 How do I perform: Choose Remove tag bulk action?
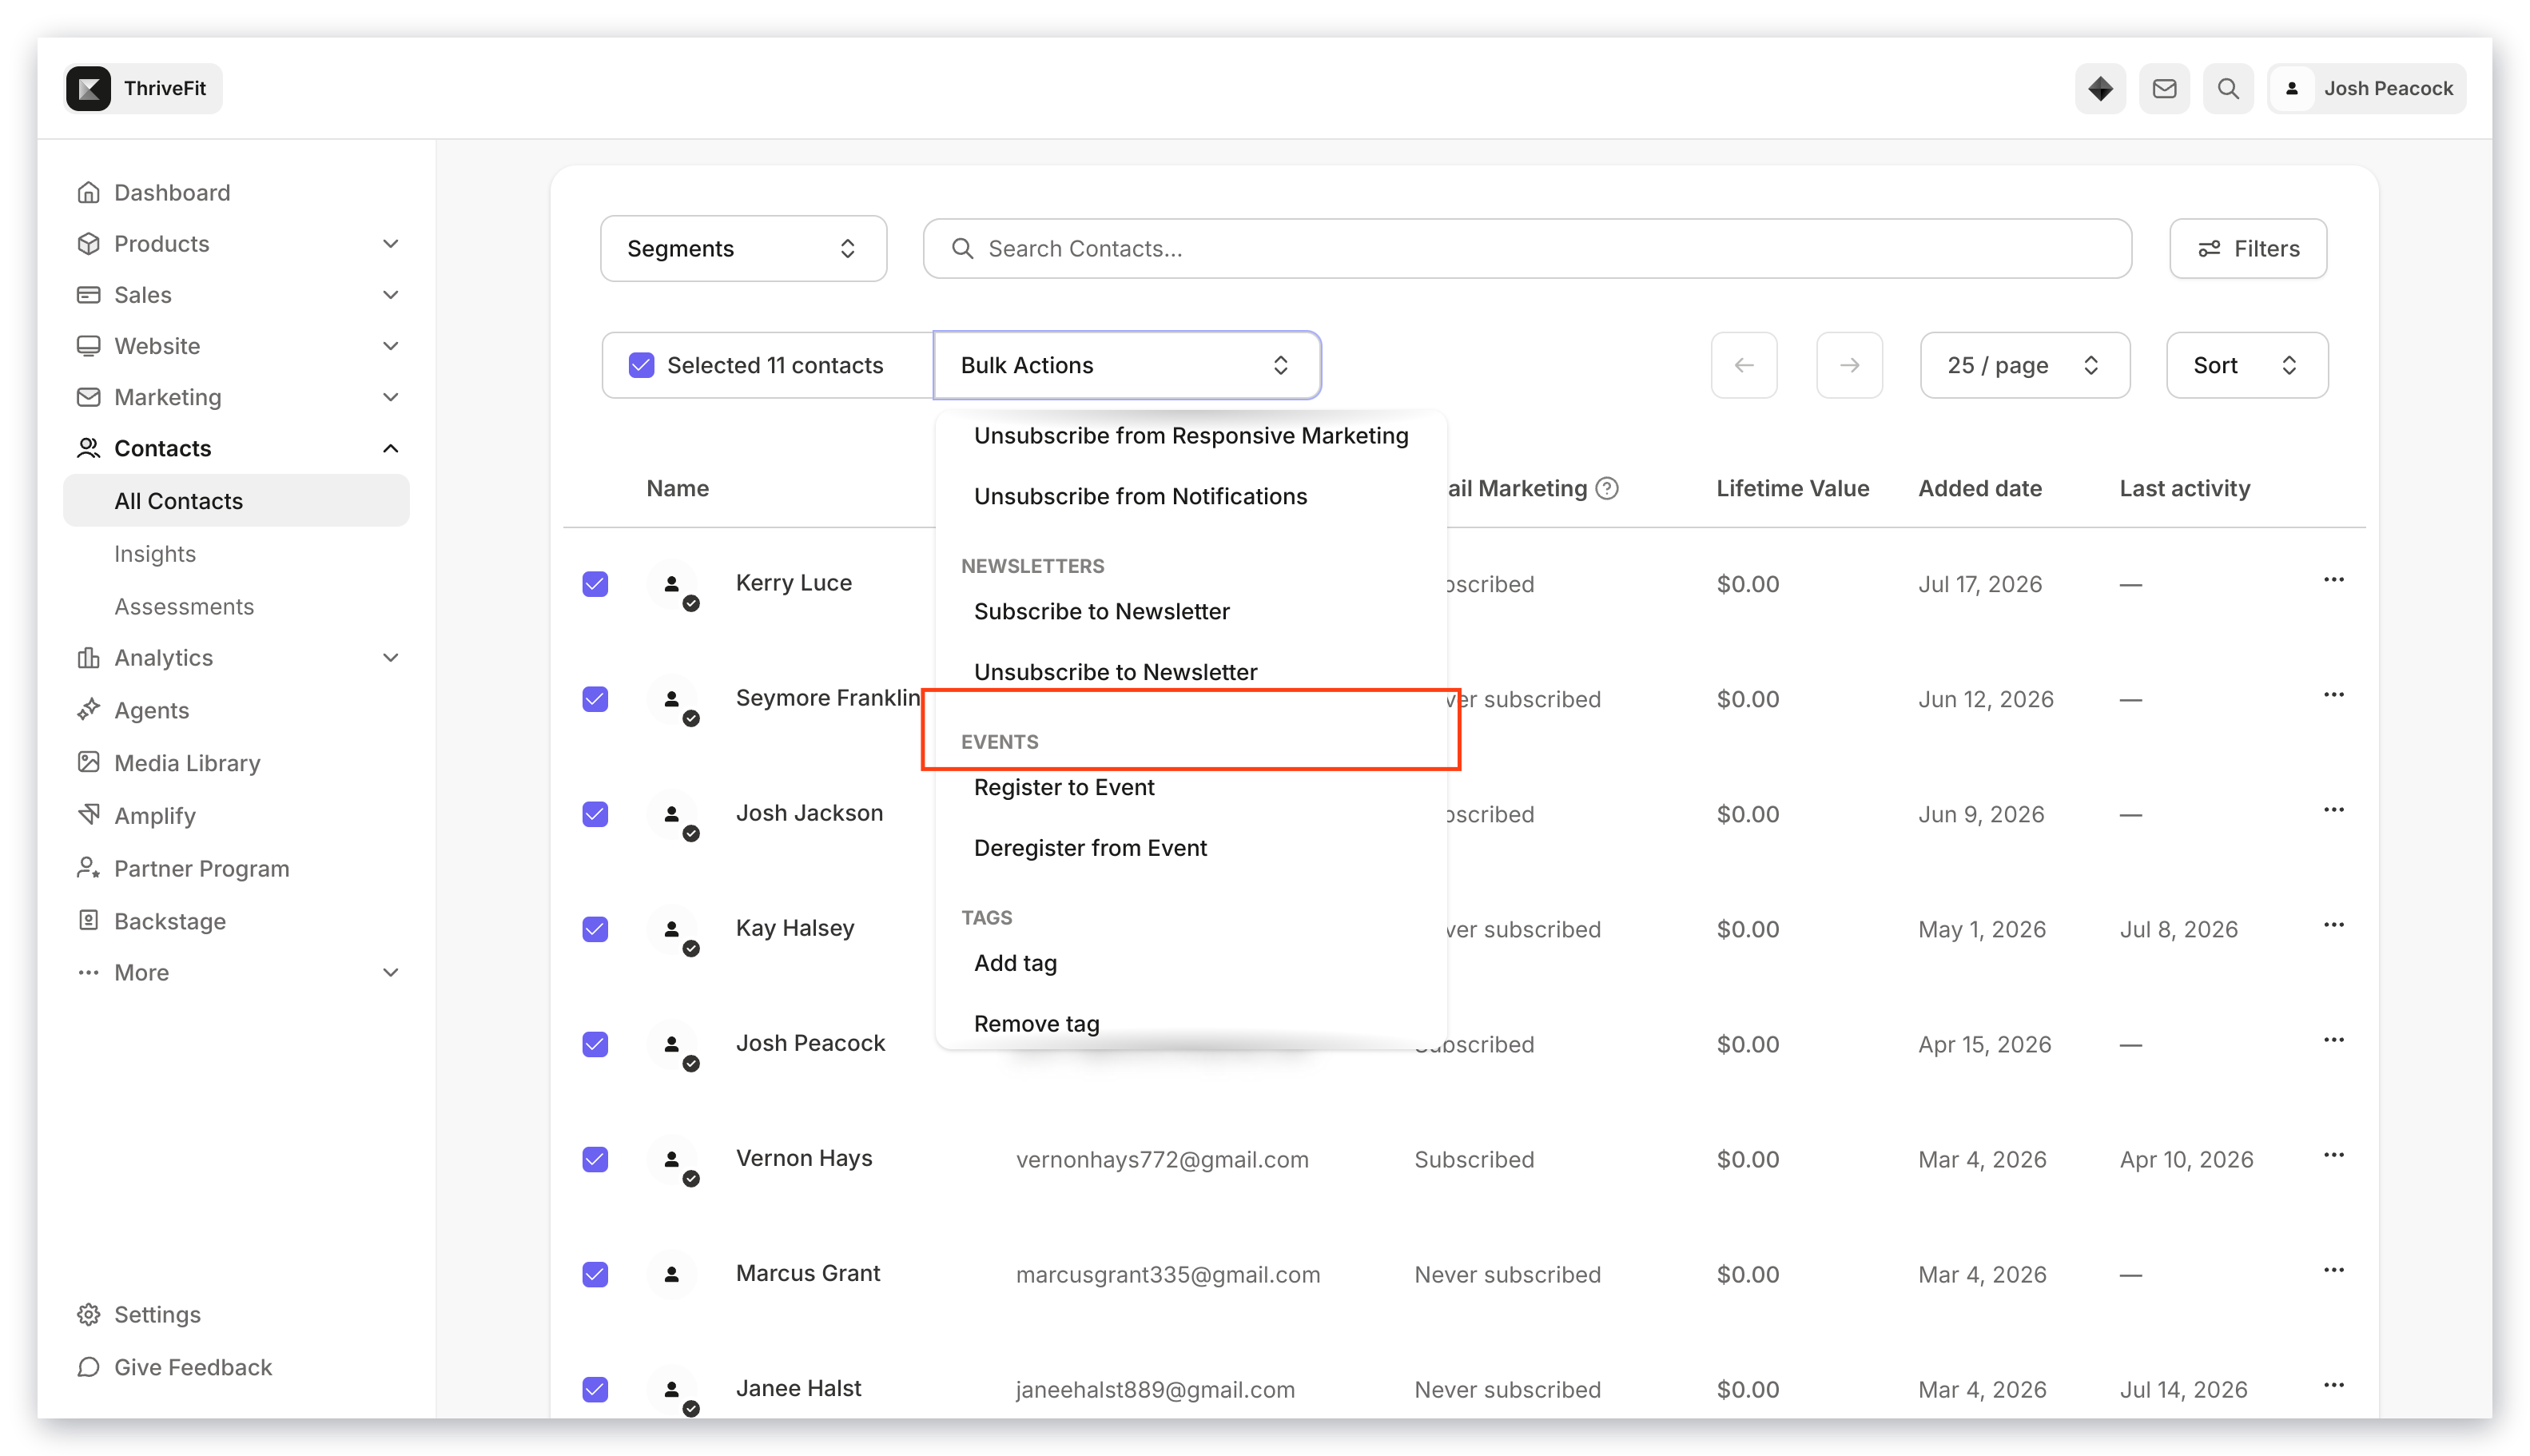pyautogui.click(x=1036, y=1024)
